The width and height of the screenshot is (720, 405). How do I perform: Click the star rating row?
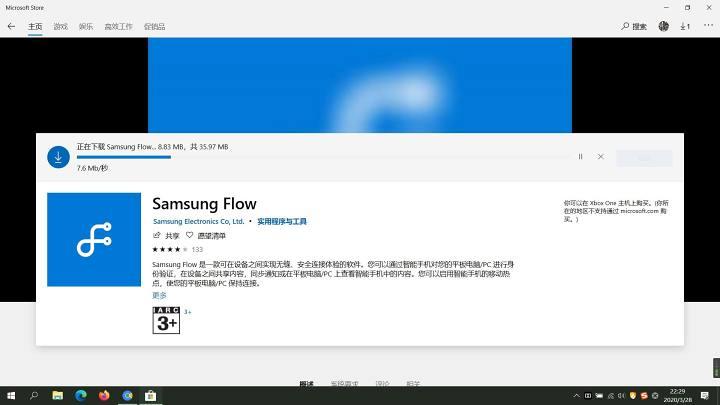pyautogui.click(x=177, y=249)
